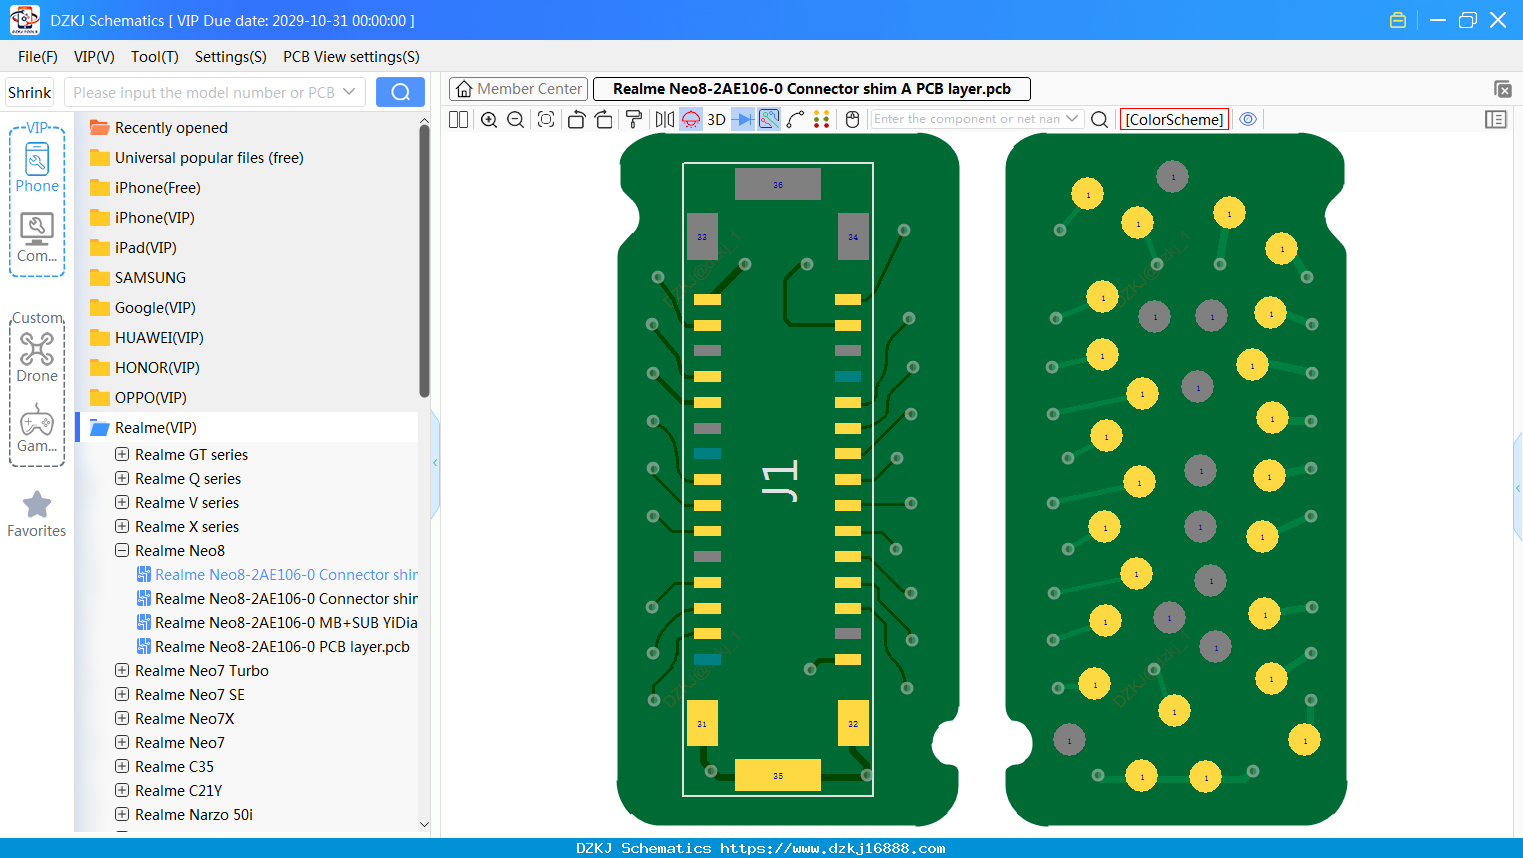
Task: Click the toolbox icon in title bar
Action: 1398,20
